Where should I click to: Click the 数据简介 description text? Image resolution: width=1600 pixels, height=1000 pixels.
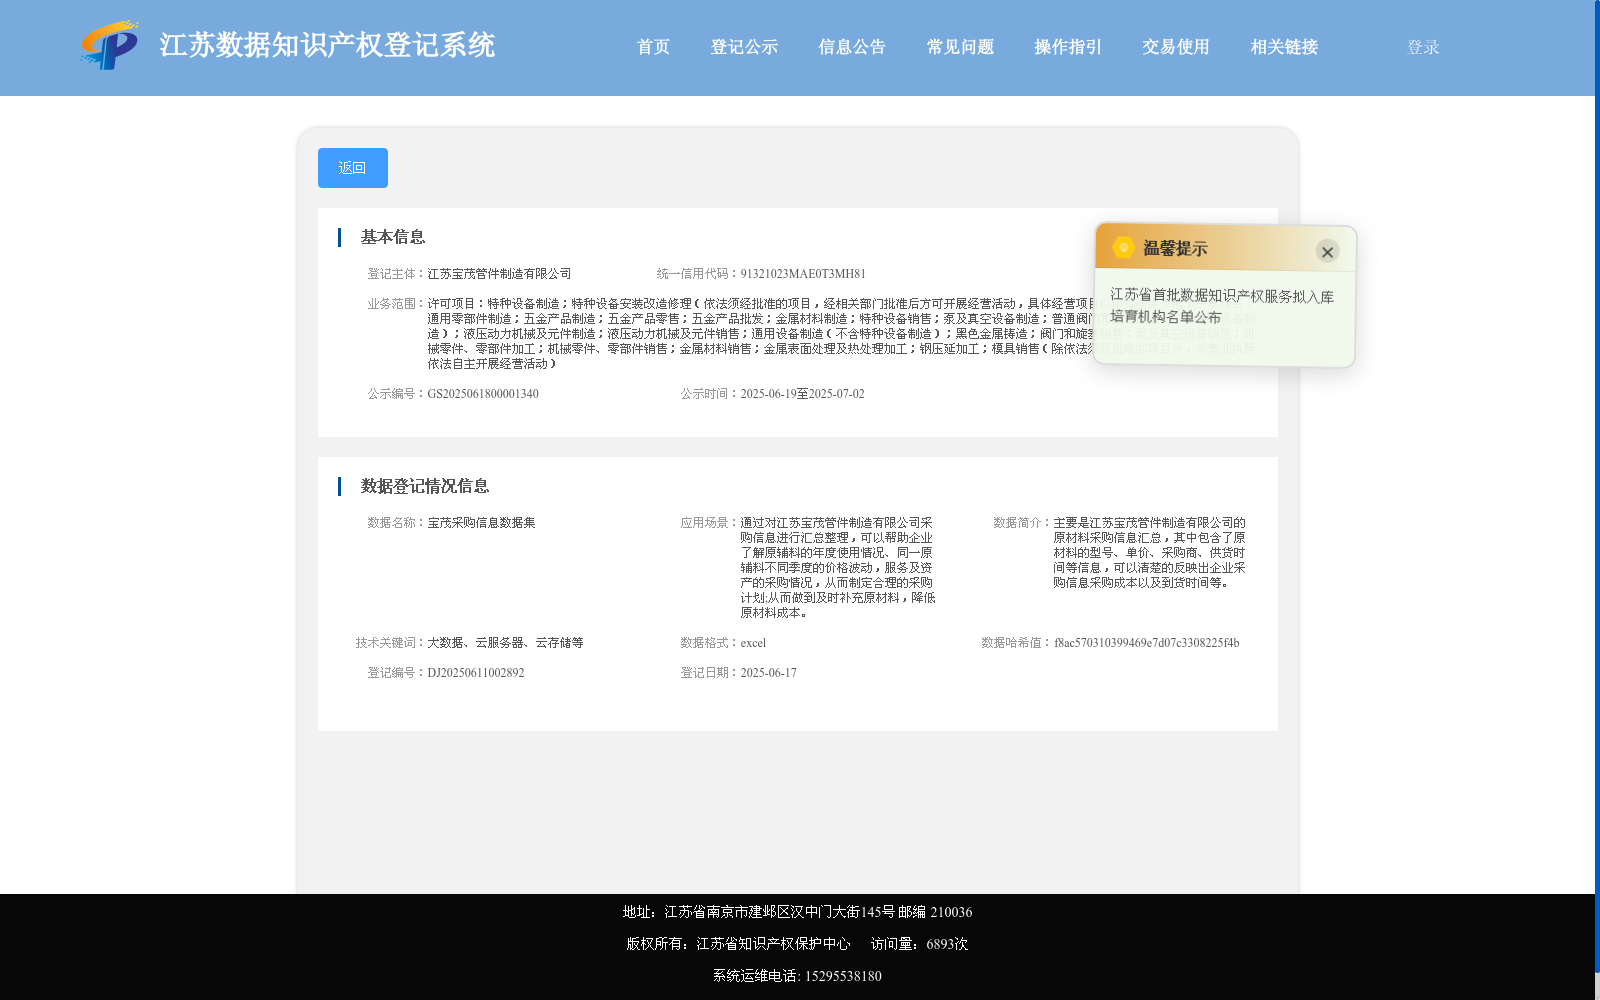coord(1150,553)
